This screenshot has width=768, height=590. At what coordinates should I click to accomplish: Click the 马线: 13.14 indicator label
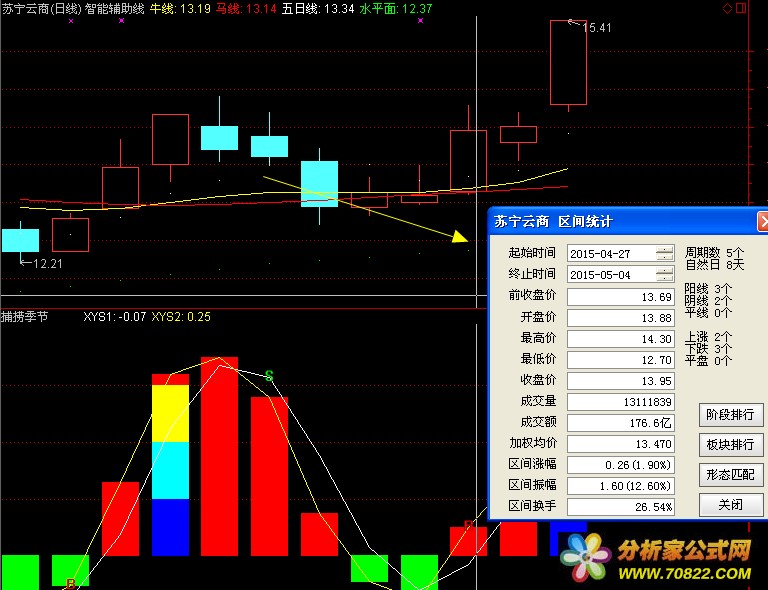click(x=246, y=8)
